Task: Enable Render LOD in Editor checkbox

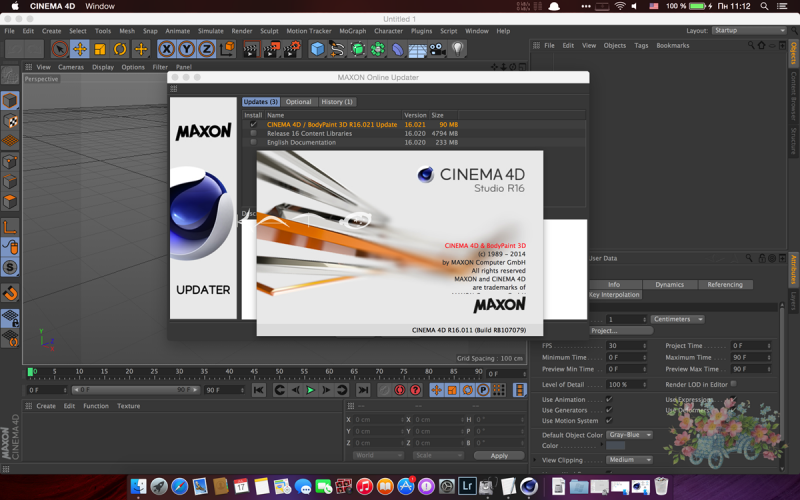Action: (x=735, y=384)
